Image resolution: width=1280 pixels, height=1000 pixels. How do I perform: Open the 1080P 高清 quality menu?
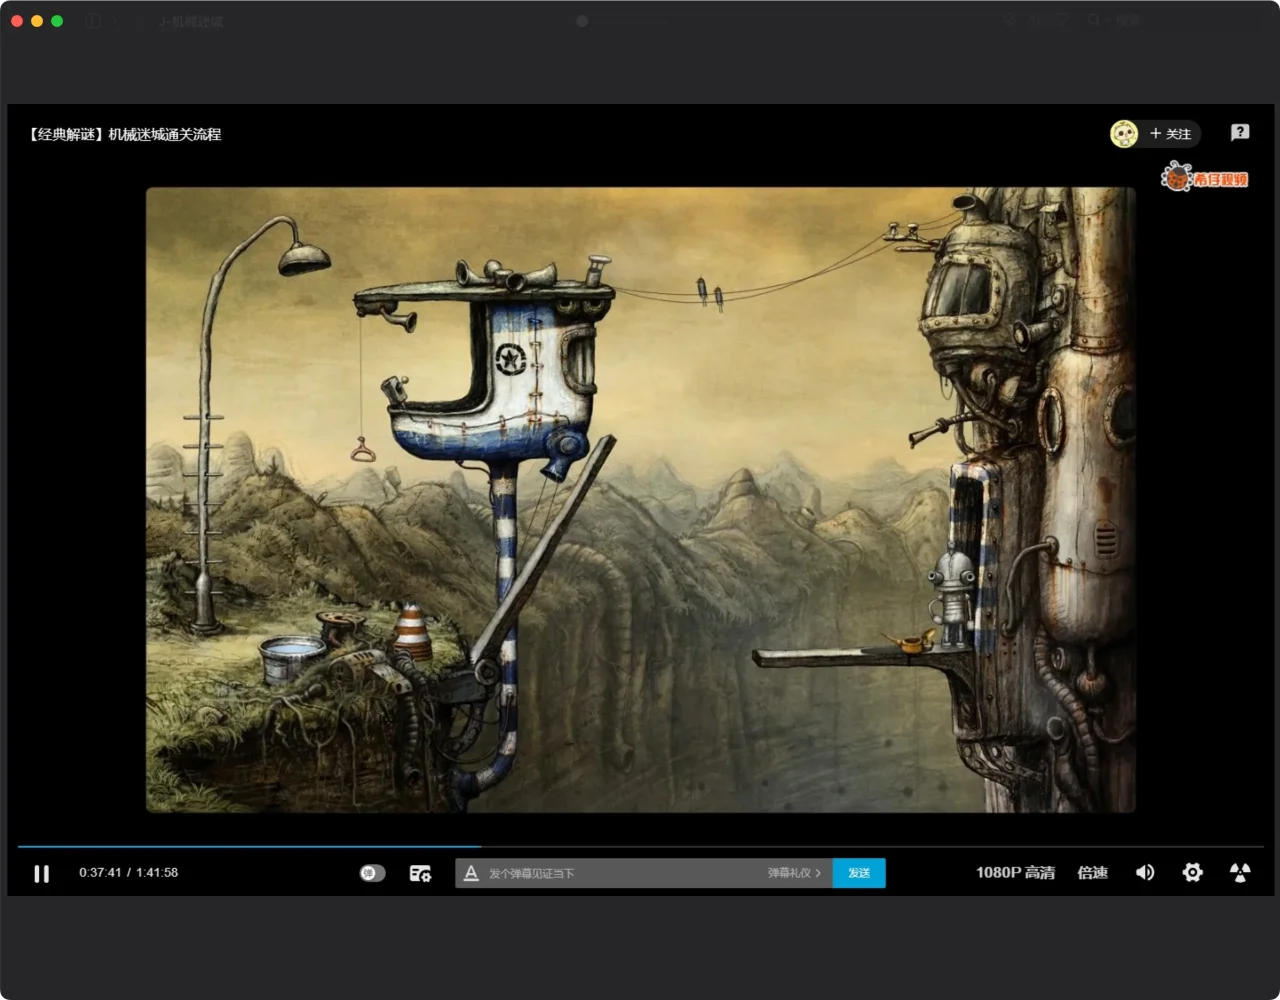tap(1015, 873)
